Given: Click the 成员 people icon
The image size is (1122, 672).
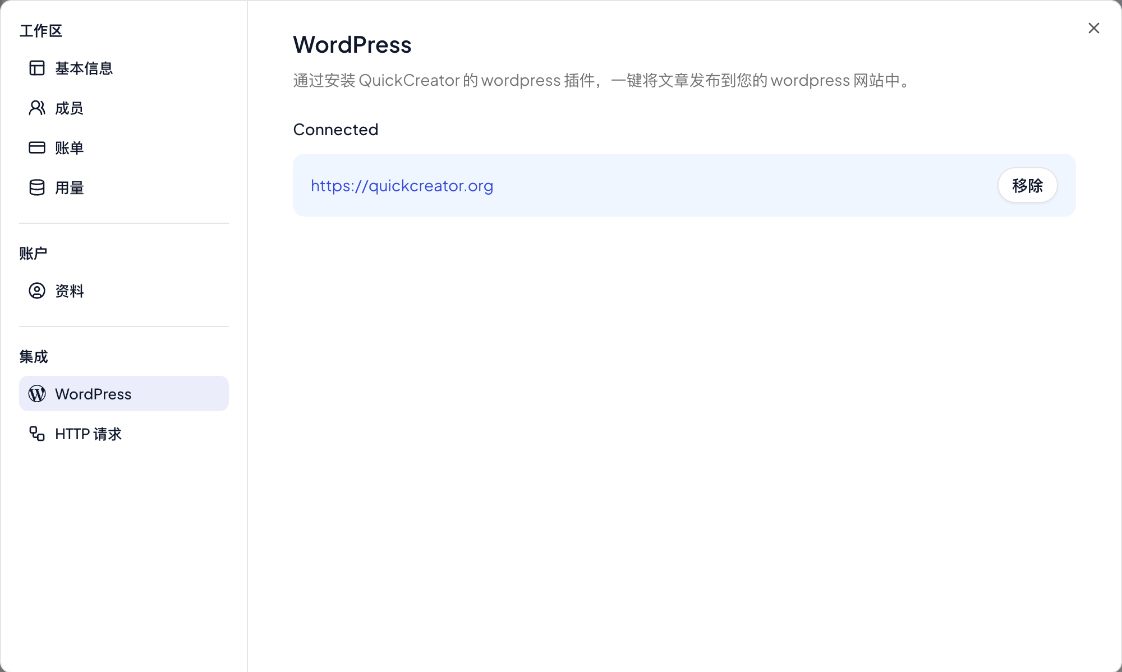Looking at the screenshot, I should [x=36, y=108].
